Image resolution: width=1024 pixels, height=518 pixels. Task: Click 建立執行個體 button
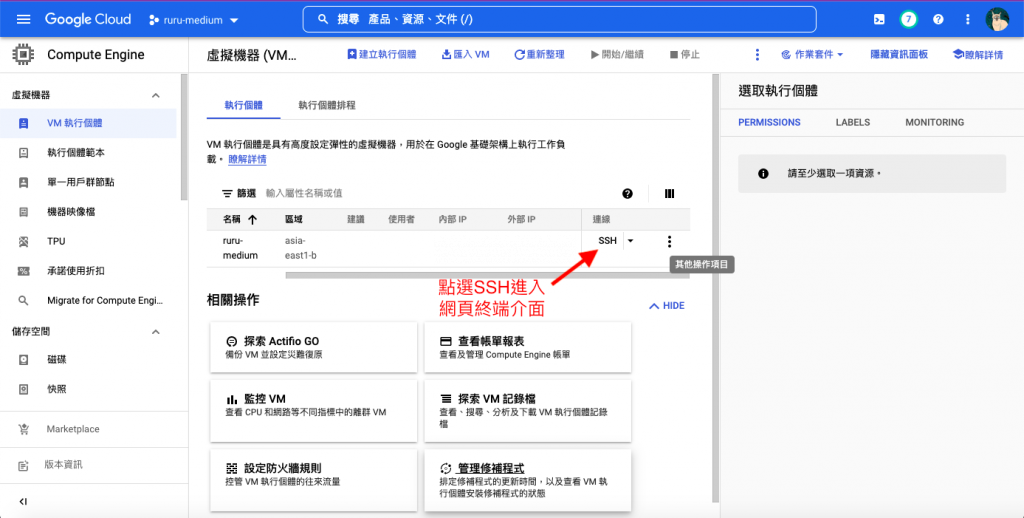click(381, 55)
